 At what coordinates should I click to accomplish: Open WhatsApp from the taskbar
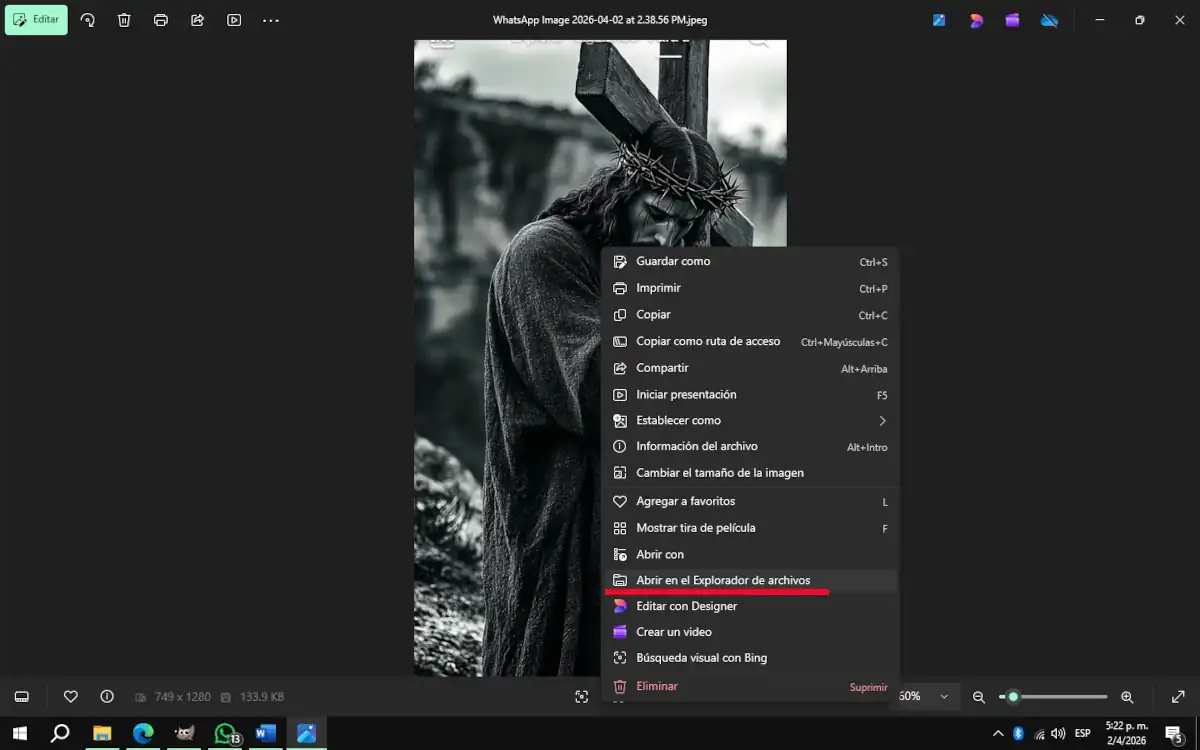click(x=224, y=733)
